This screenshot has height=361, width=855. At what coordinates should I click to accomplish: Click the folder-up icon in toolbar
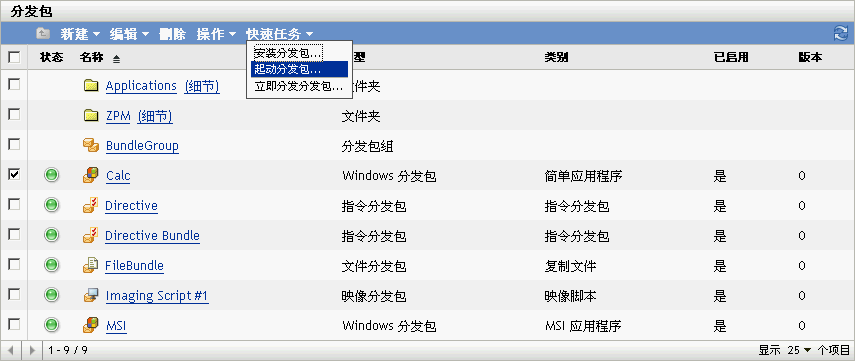click(x=43, y=34)
